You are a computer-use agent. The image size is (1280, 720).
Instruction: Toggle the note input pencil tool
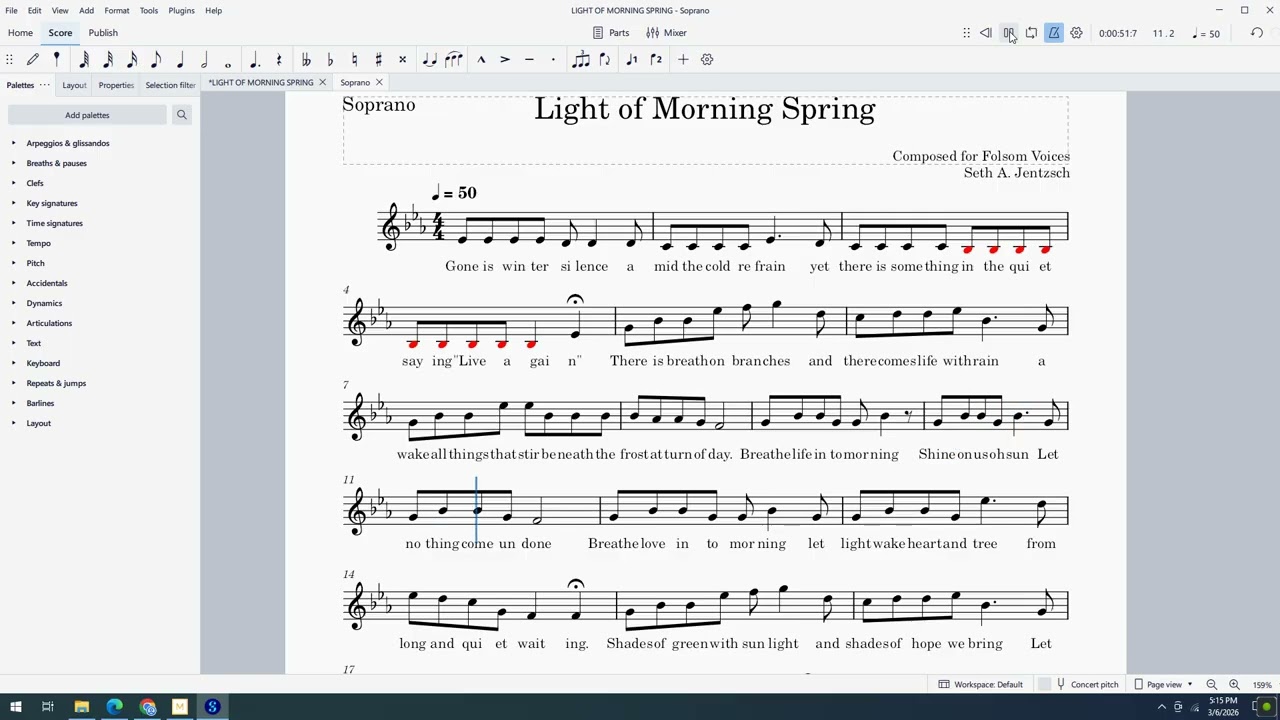(33, 60)
